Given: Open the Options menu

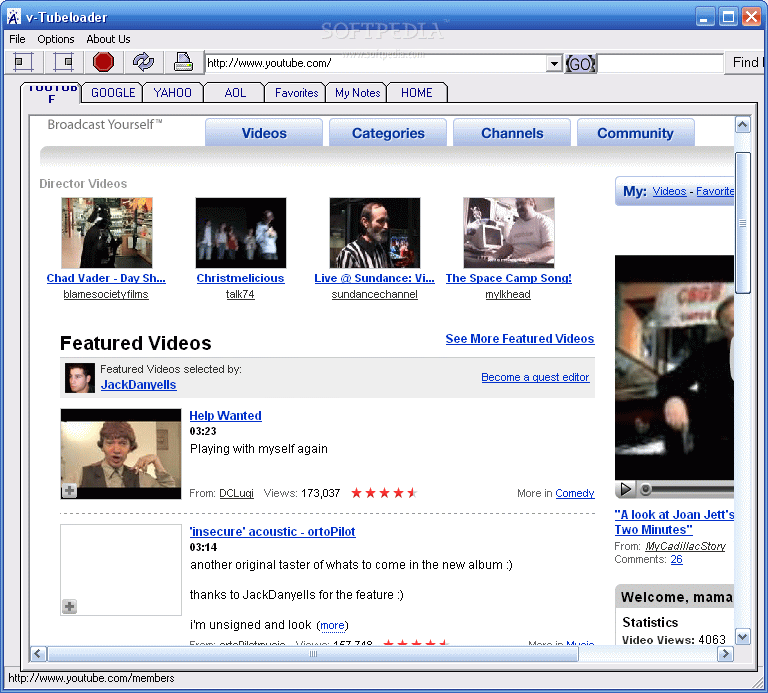Looking at the screenshot, I should [56, 39].
